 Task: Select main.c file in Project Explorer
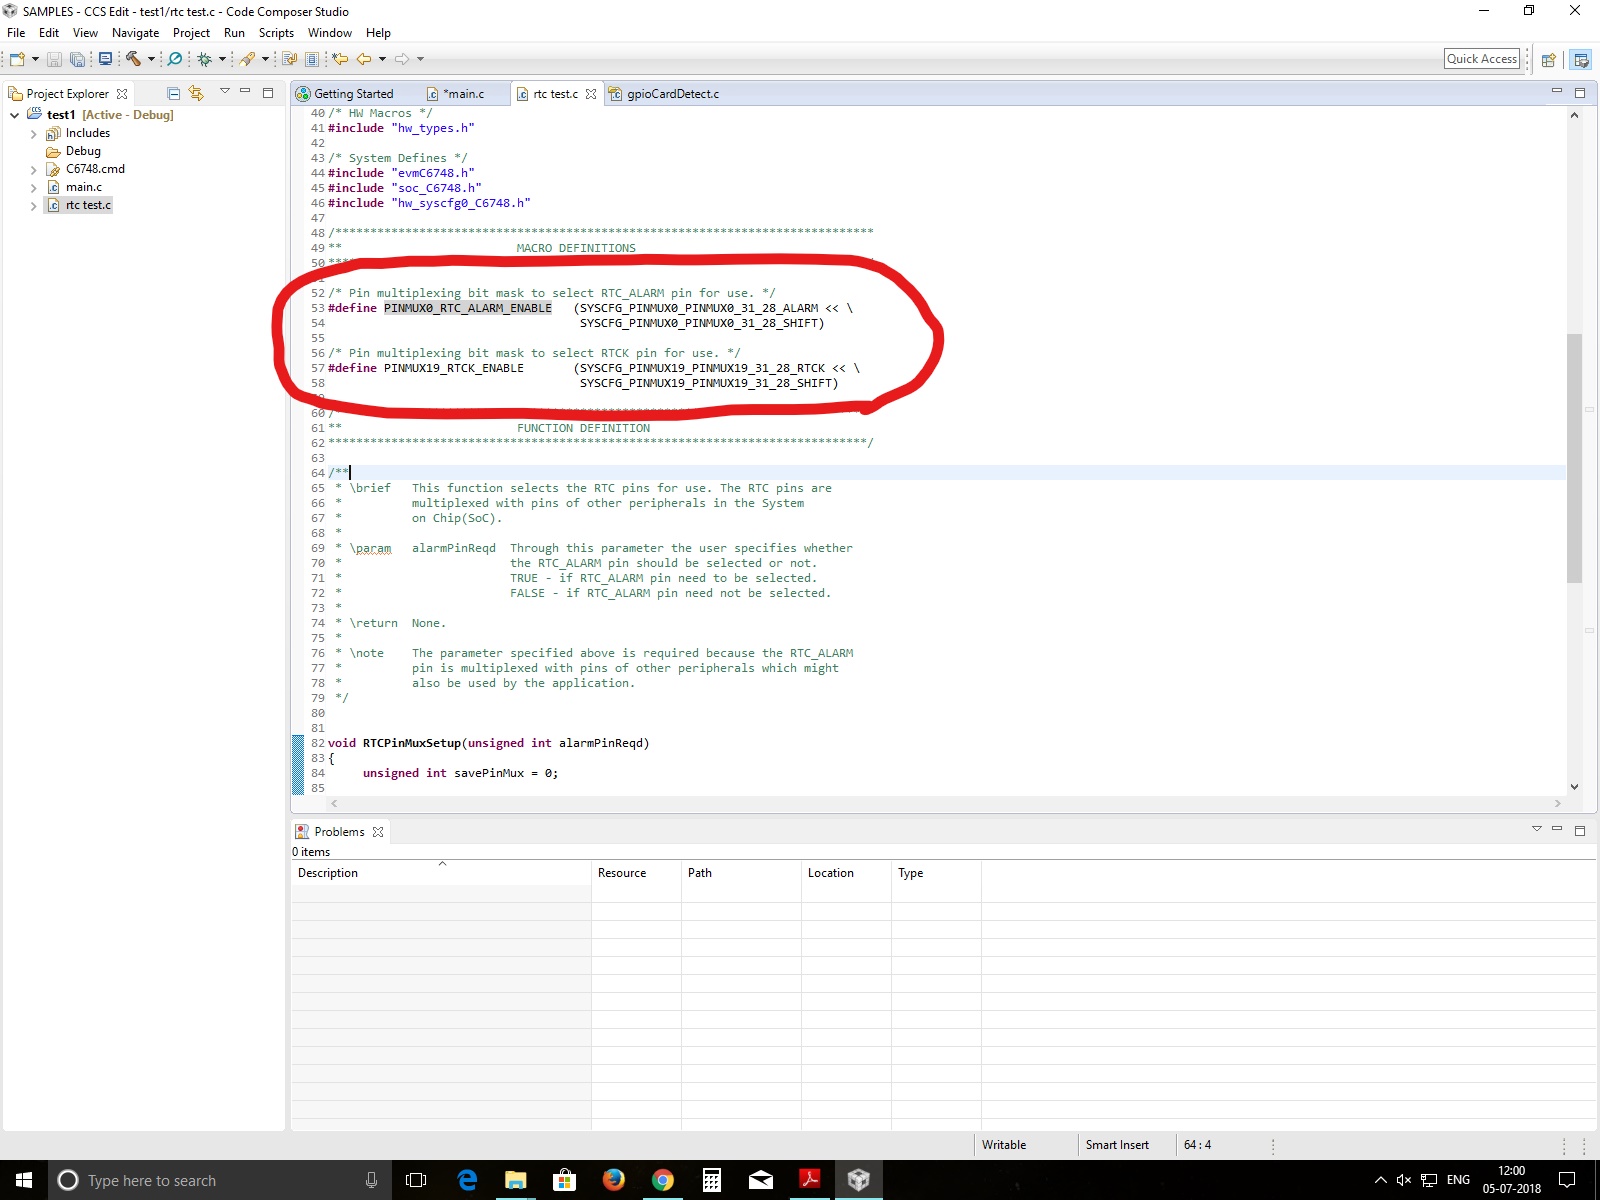pos(84,187)
